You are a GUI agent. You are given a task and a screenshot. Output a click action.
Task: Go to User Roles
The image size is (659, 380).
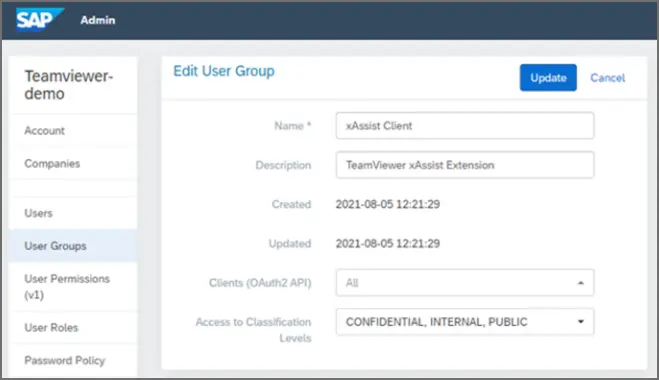point(73,327)
